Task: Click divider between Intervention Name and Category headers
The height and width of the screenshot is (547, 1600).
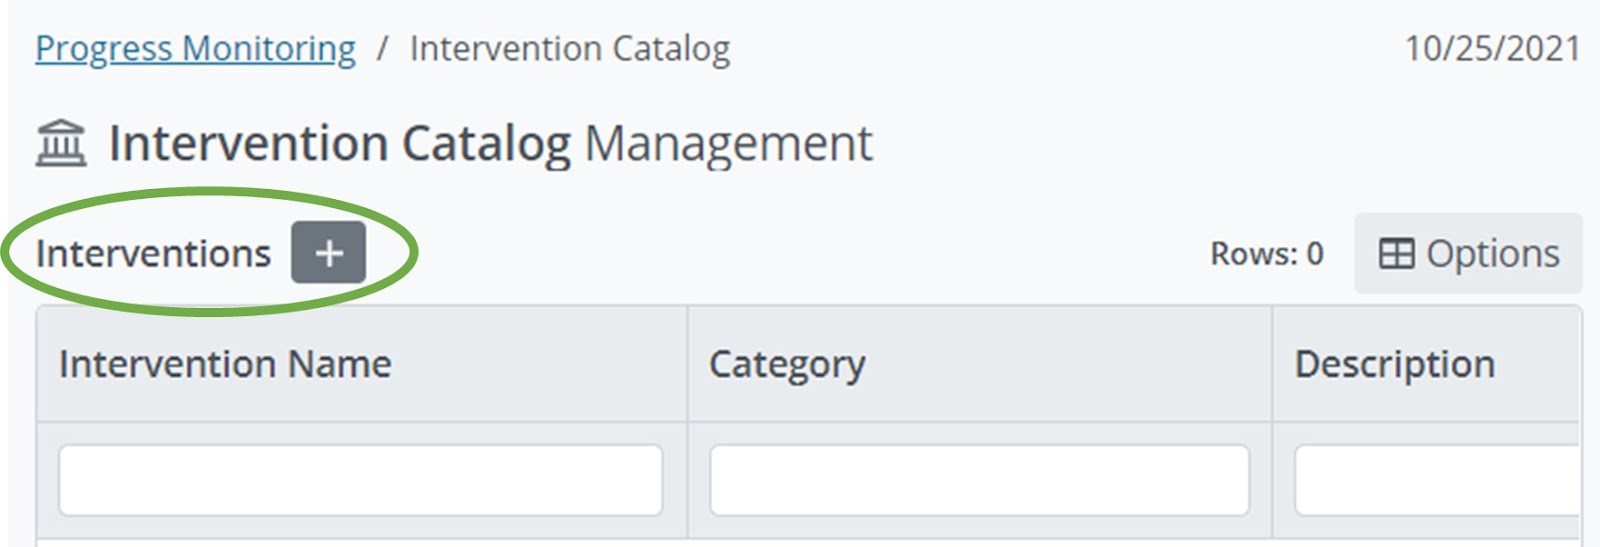Action: tap(687, 364)
